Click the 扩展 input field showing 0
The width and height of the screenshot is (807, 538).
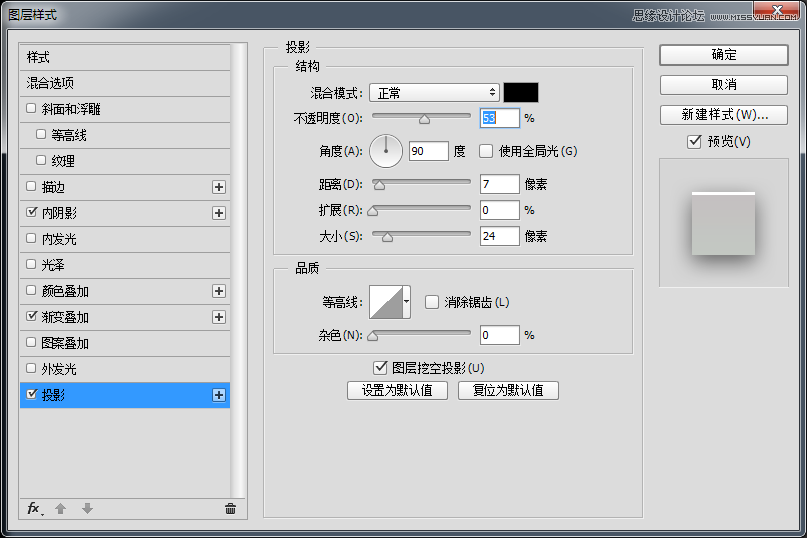pos(499,210)
